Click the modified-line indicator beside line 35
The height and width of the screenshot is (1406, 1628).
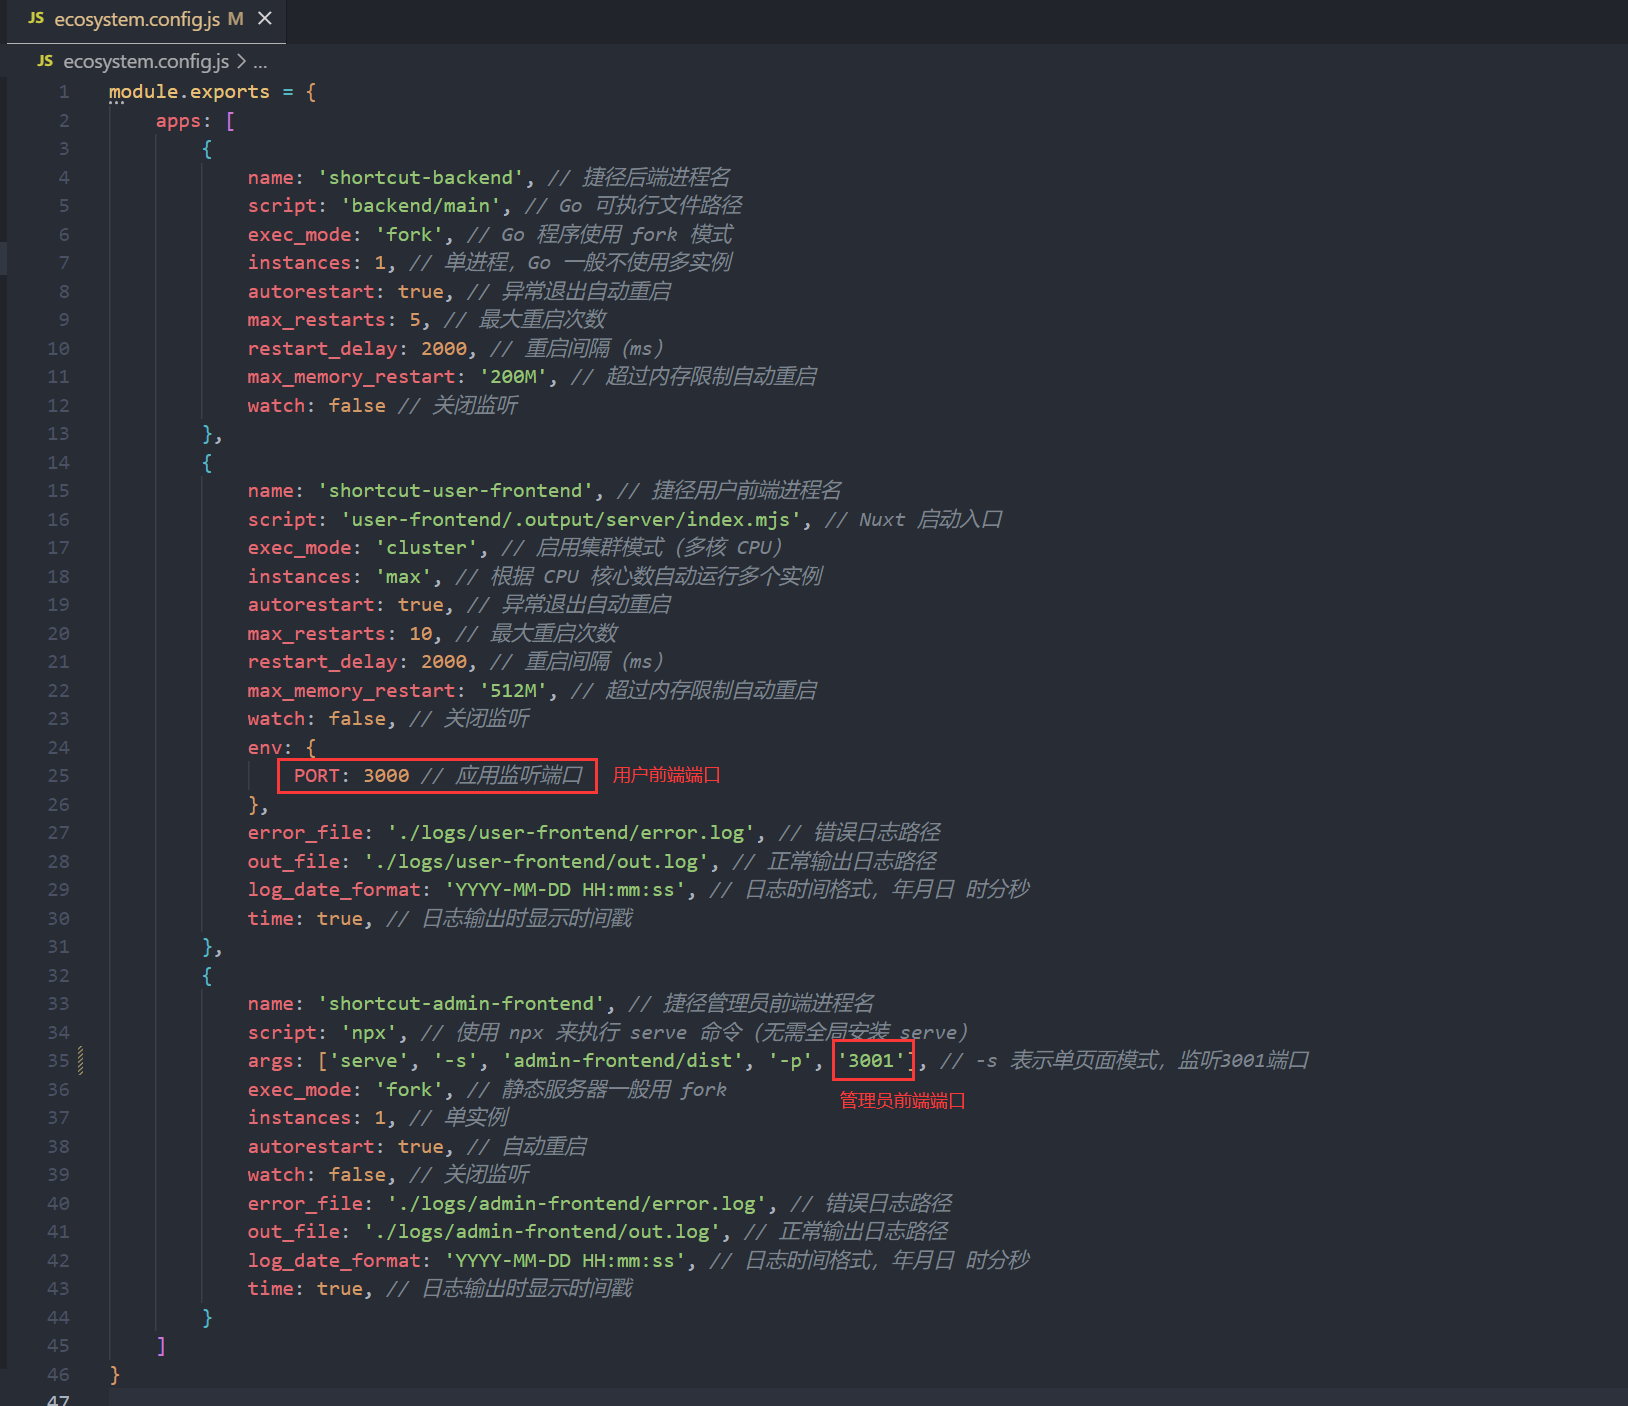click(80, 1061)
